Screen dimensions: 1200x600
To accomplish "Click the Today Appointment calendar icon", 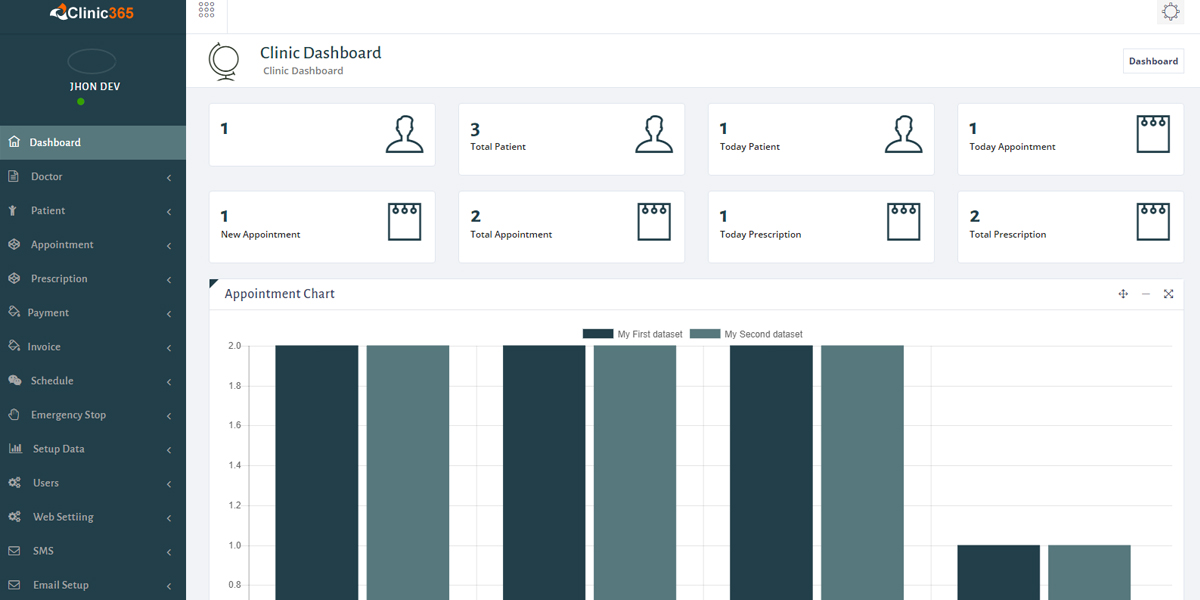I will (1153, 134).
